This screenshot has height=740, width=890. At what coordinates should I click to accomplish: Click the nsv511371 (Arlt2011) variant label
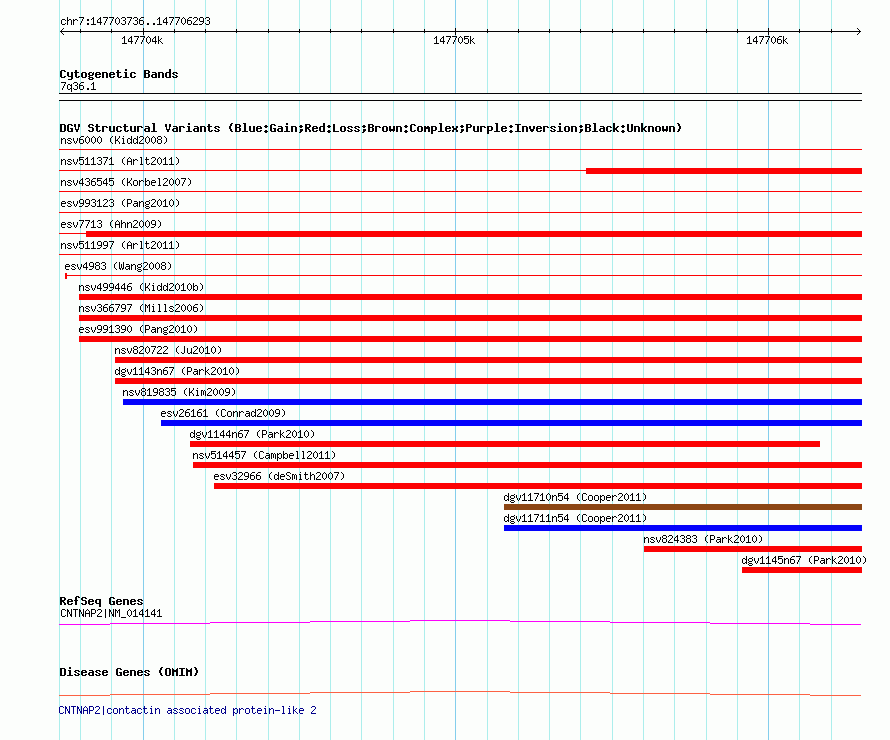coord(120,161)
